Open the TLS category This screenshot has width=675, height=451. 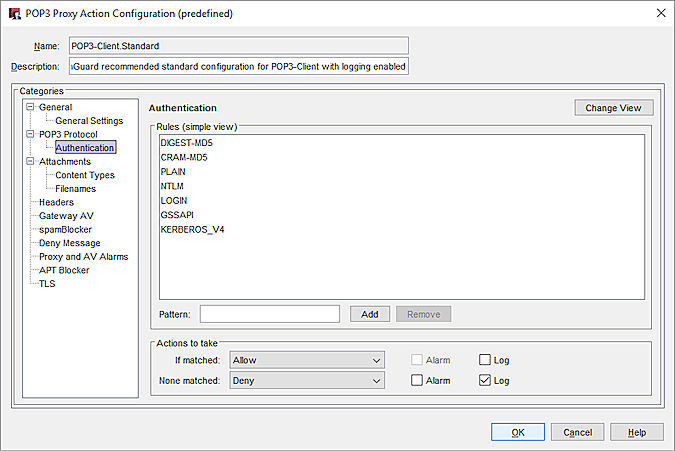(x=47, y=284)
